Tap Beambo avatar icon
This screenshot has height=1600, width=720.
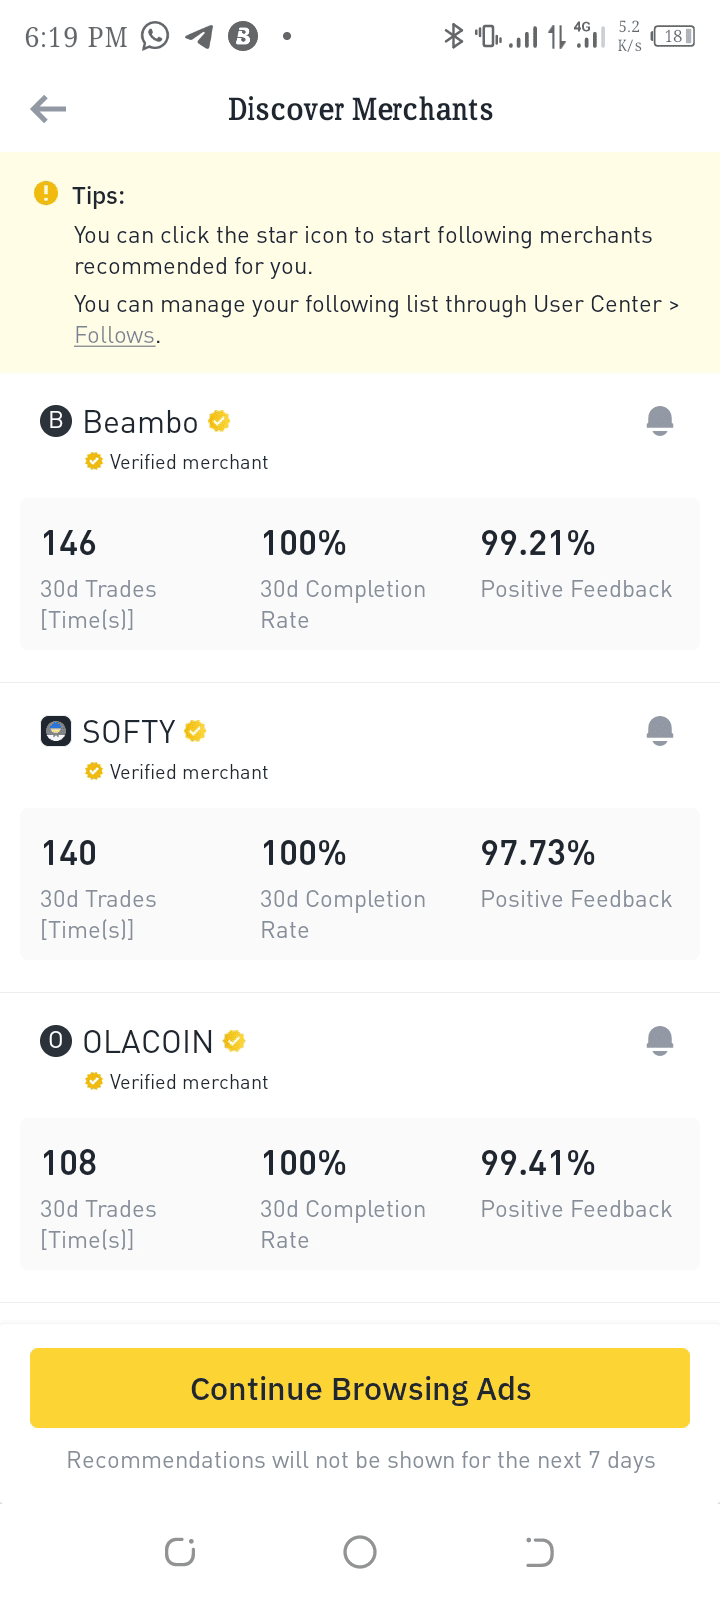click(56, 421)
